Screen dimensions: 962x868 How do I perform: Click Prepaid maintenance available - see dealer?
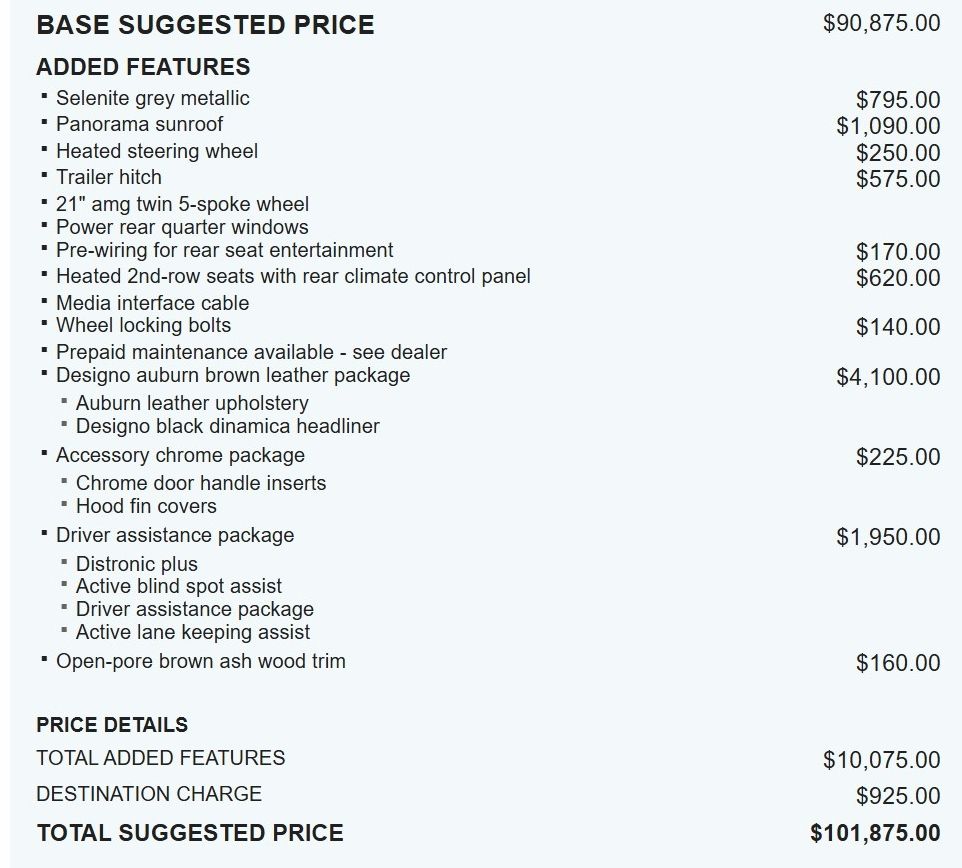(251, 352)
